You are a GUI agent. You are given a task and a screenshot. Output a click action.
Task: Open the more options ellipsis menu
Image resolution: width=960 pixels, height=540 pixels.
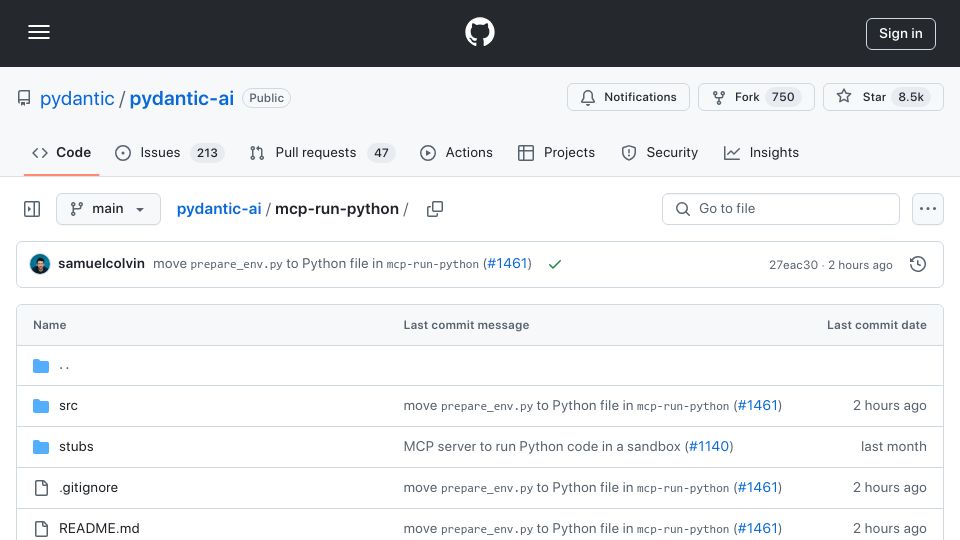click(x=928, y=209)
